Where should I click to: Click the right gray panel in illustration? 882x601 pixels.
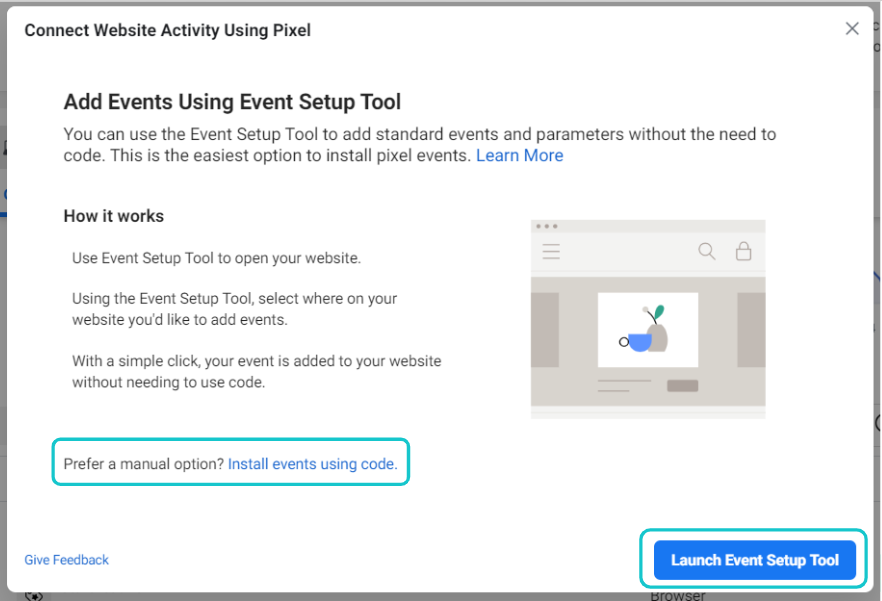coord(750,330)
